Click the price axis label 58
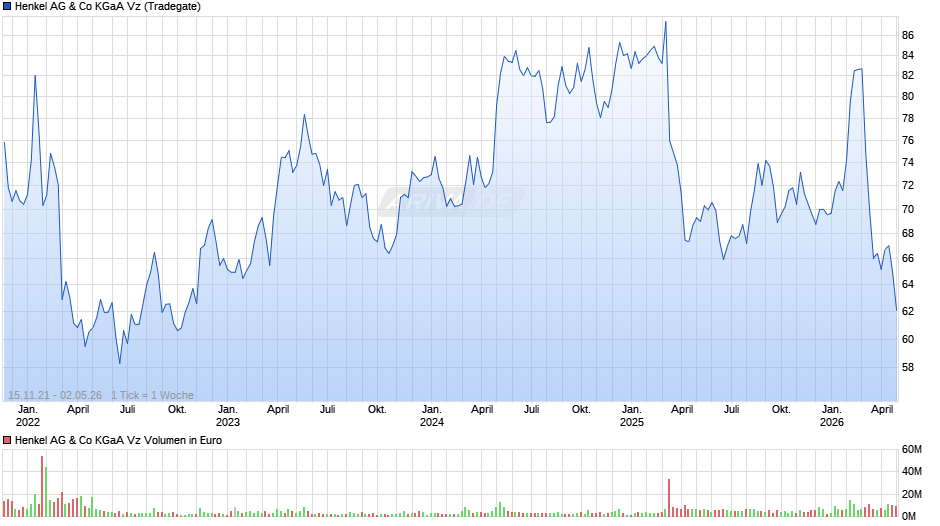Viewport: 940px width, 526px height. pos(908,367)
